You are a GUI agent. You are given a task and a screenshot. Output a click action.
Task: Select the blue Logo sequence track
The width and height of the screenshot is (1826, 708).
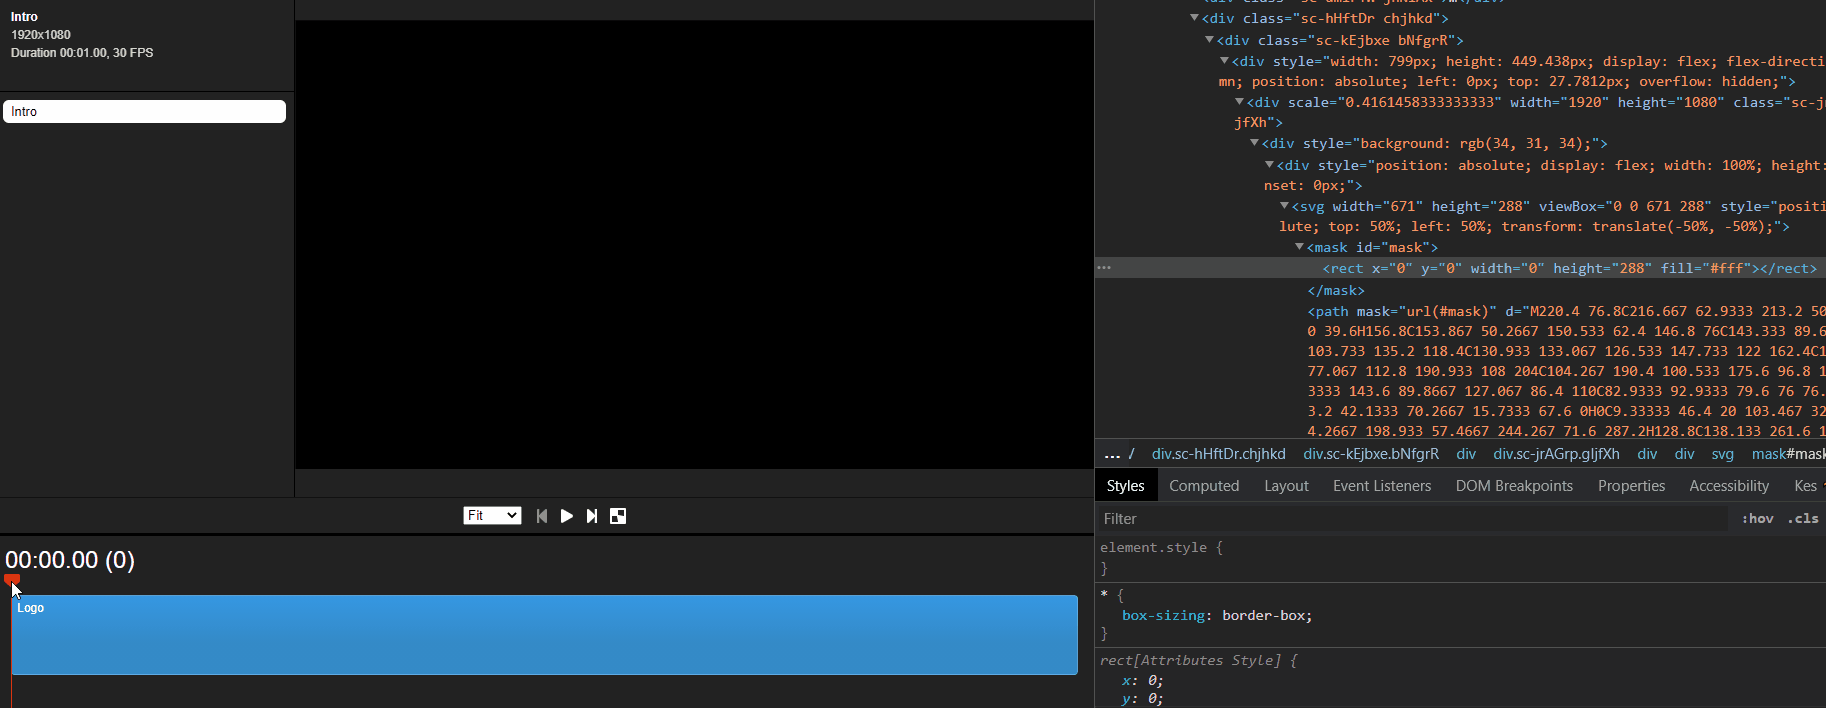(544, 635)
